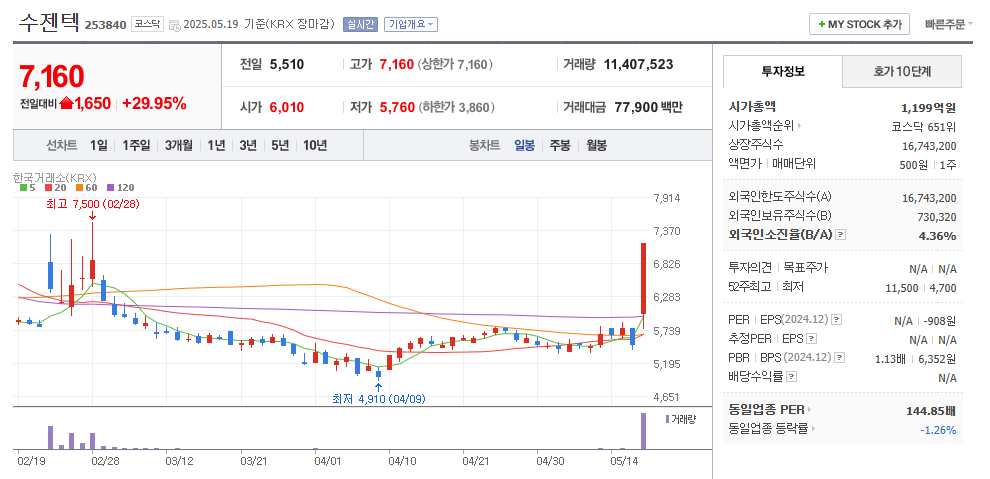Select the 1주일 line chart period

click(136, 145)
